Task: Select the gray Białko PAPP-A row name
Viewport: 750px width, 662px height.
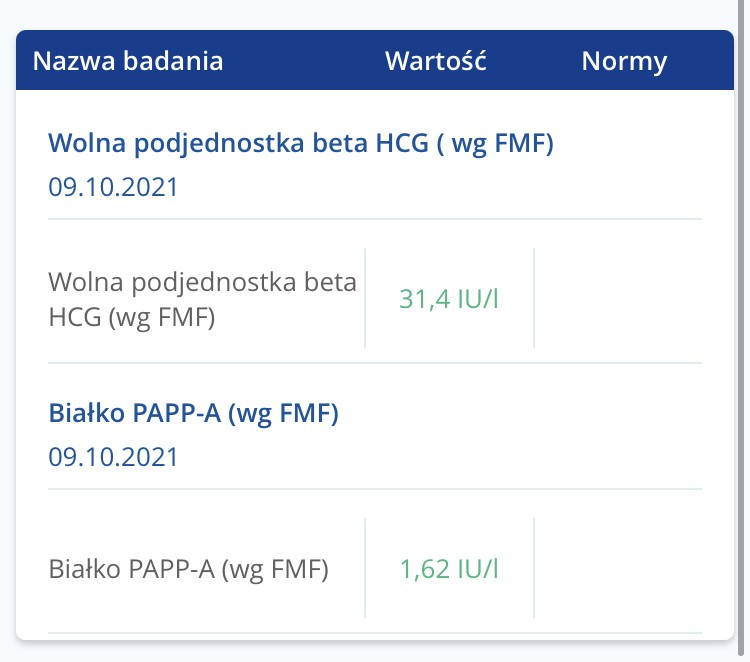Action: point(189,570)
